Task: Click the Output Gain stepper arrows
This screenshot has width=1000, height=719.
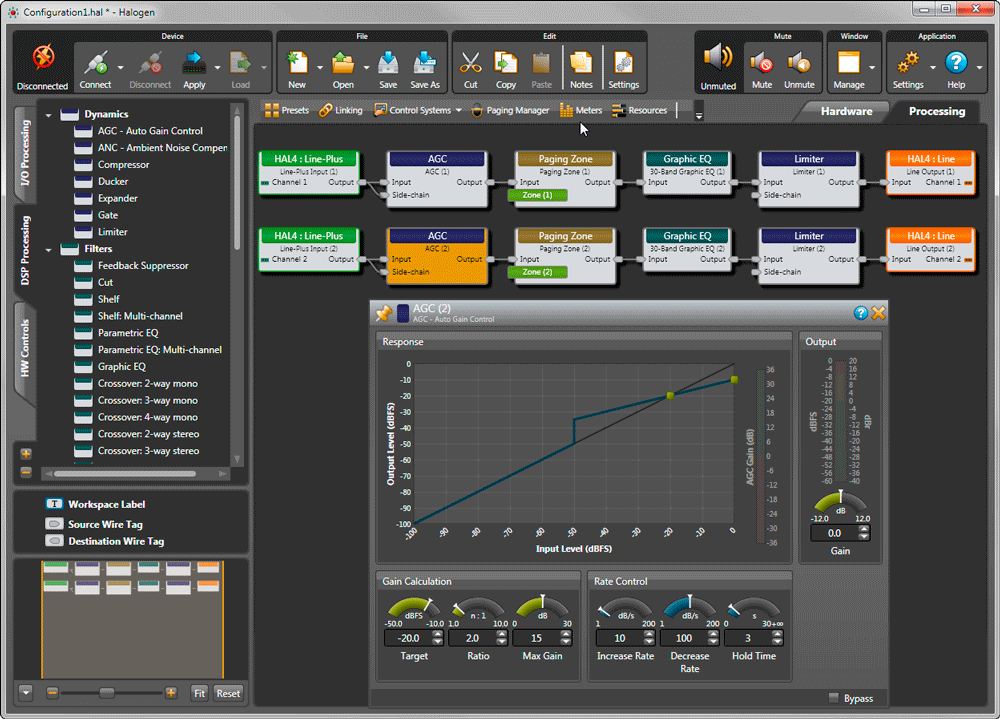Action: click(x=864, y=533)
